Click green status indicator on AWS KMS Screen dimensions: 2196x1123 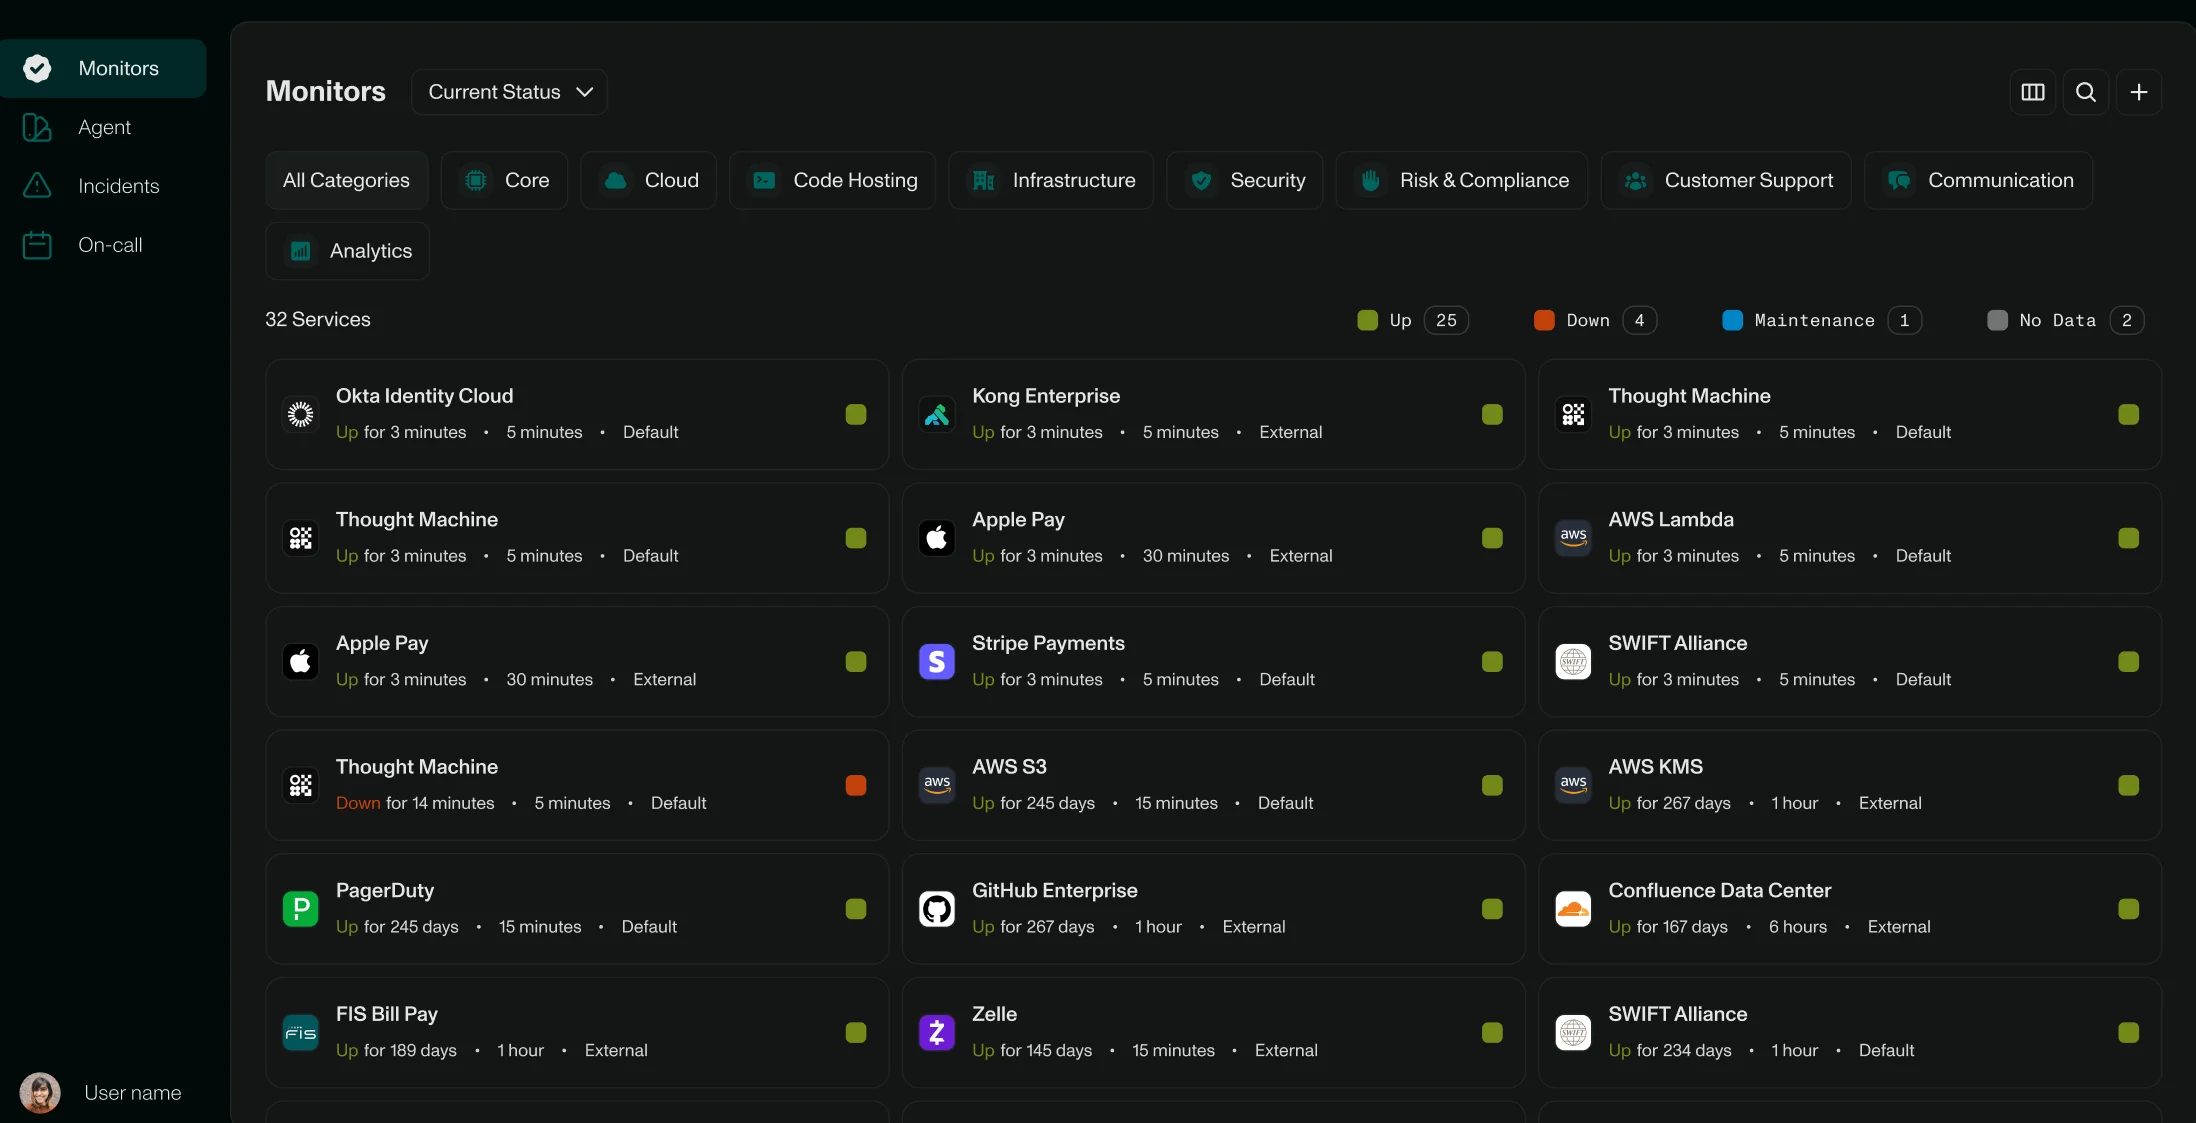(2129, 785)
